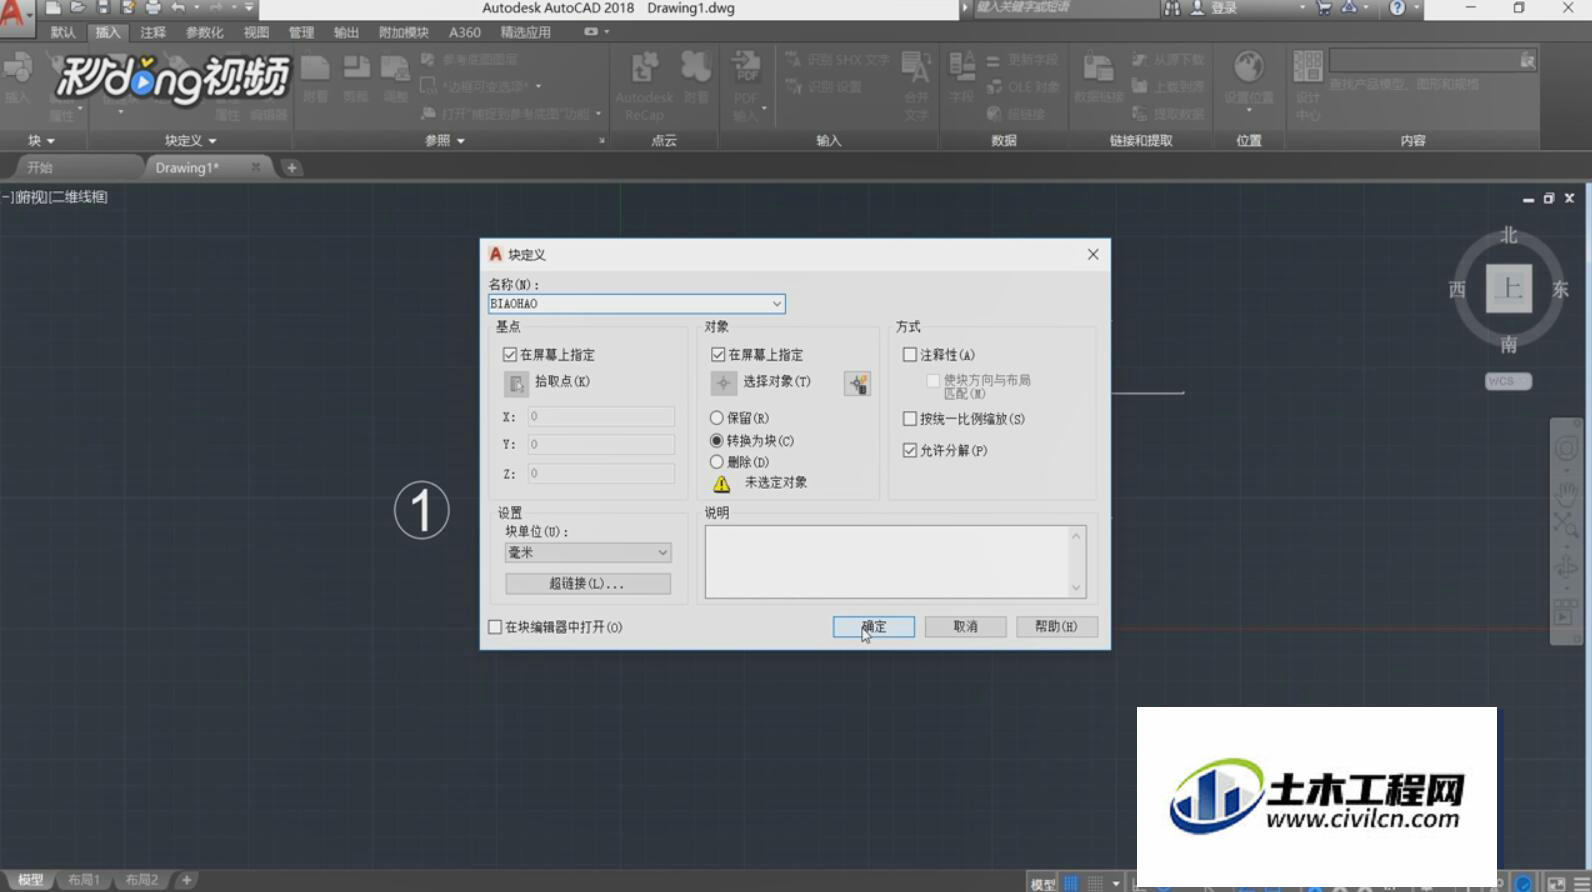Click the 数据链接 data link ribbon icon
This screenshot has width=1592, height=892.
pyautogui.click(x=1098, y=68)
